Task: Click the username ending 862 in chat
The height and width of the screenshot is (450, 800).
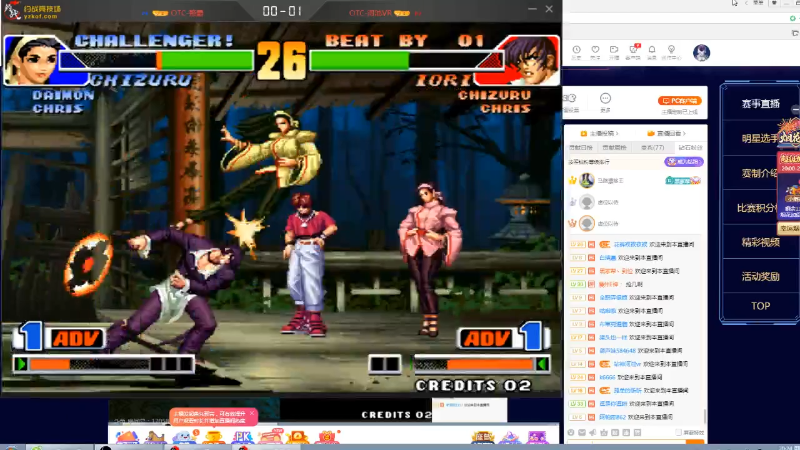Action: click(612, 417)
